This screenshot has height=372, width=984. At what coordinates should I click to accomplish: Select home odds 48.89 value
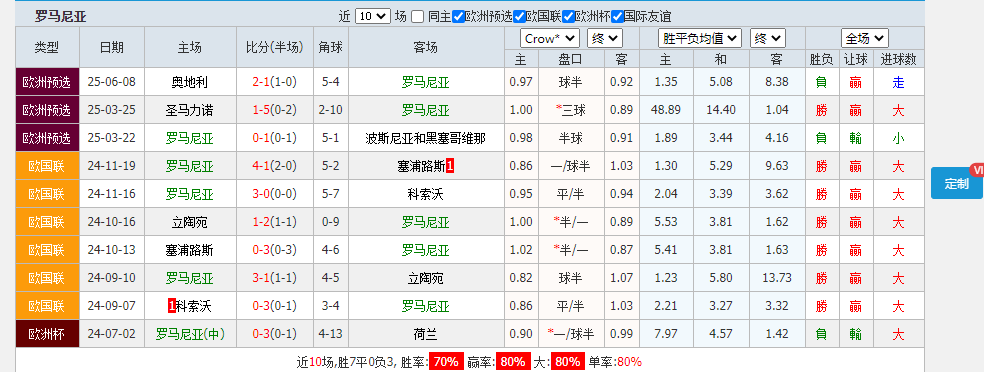(x=666, y=110)
